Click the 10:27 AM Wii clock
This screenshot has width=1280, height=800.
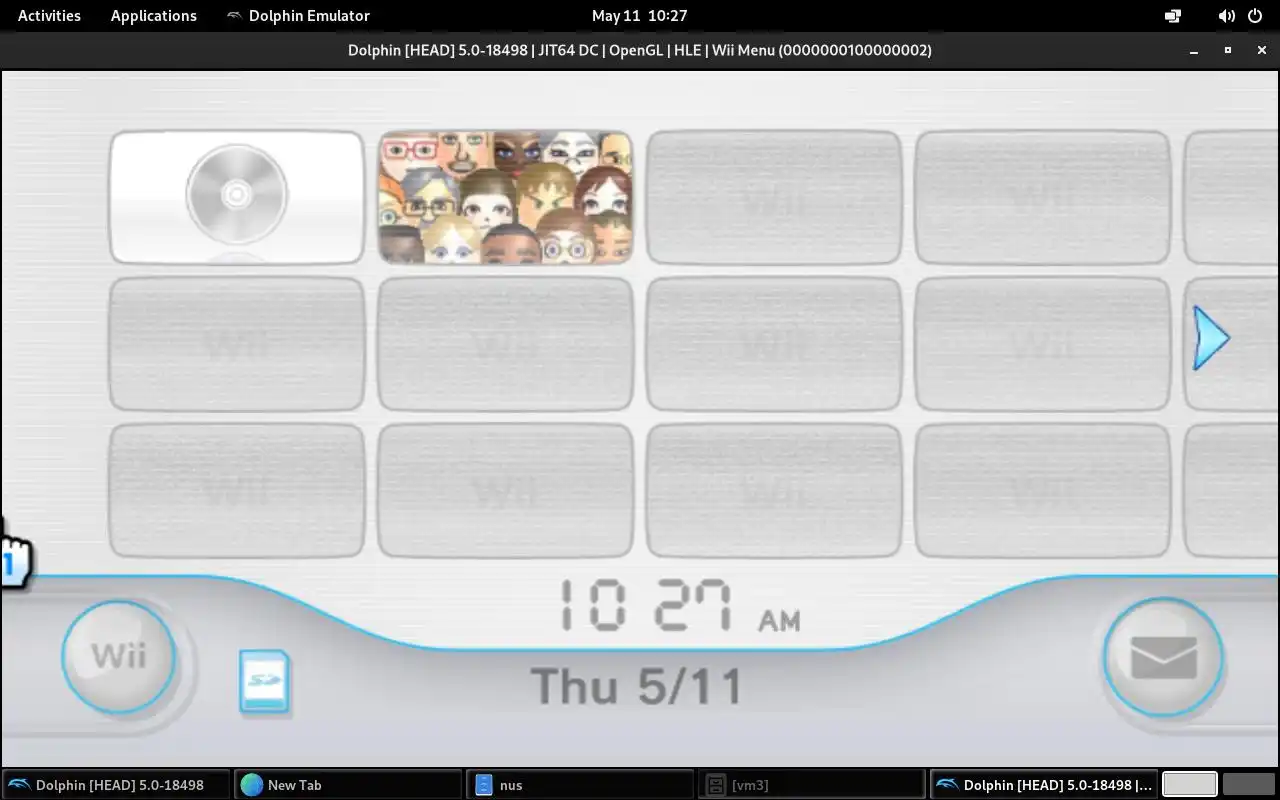click(679, 605)
